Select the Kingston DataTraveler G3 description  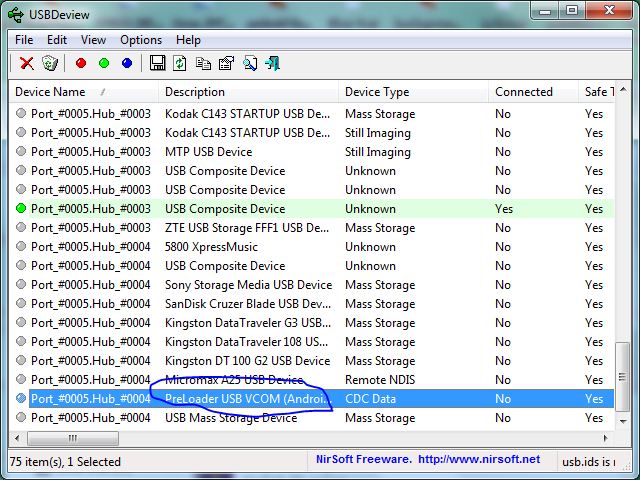[248, 323]
